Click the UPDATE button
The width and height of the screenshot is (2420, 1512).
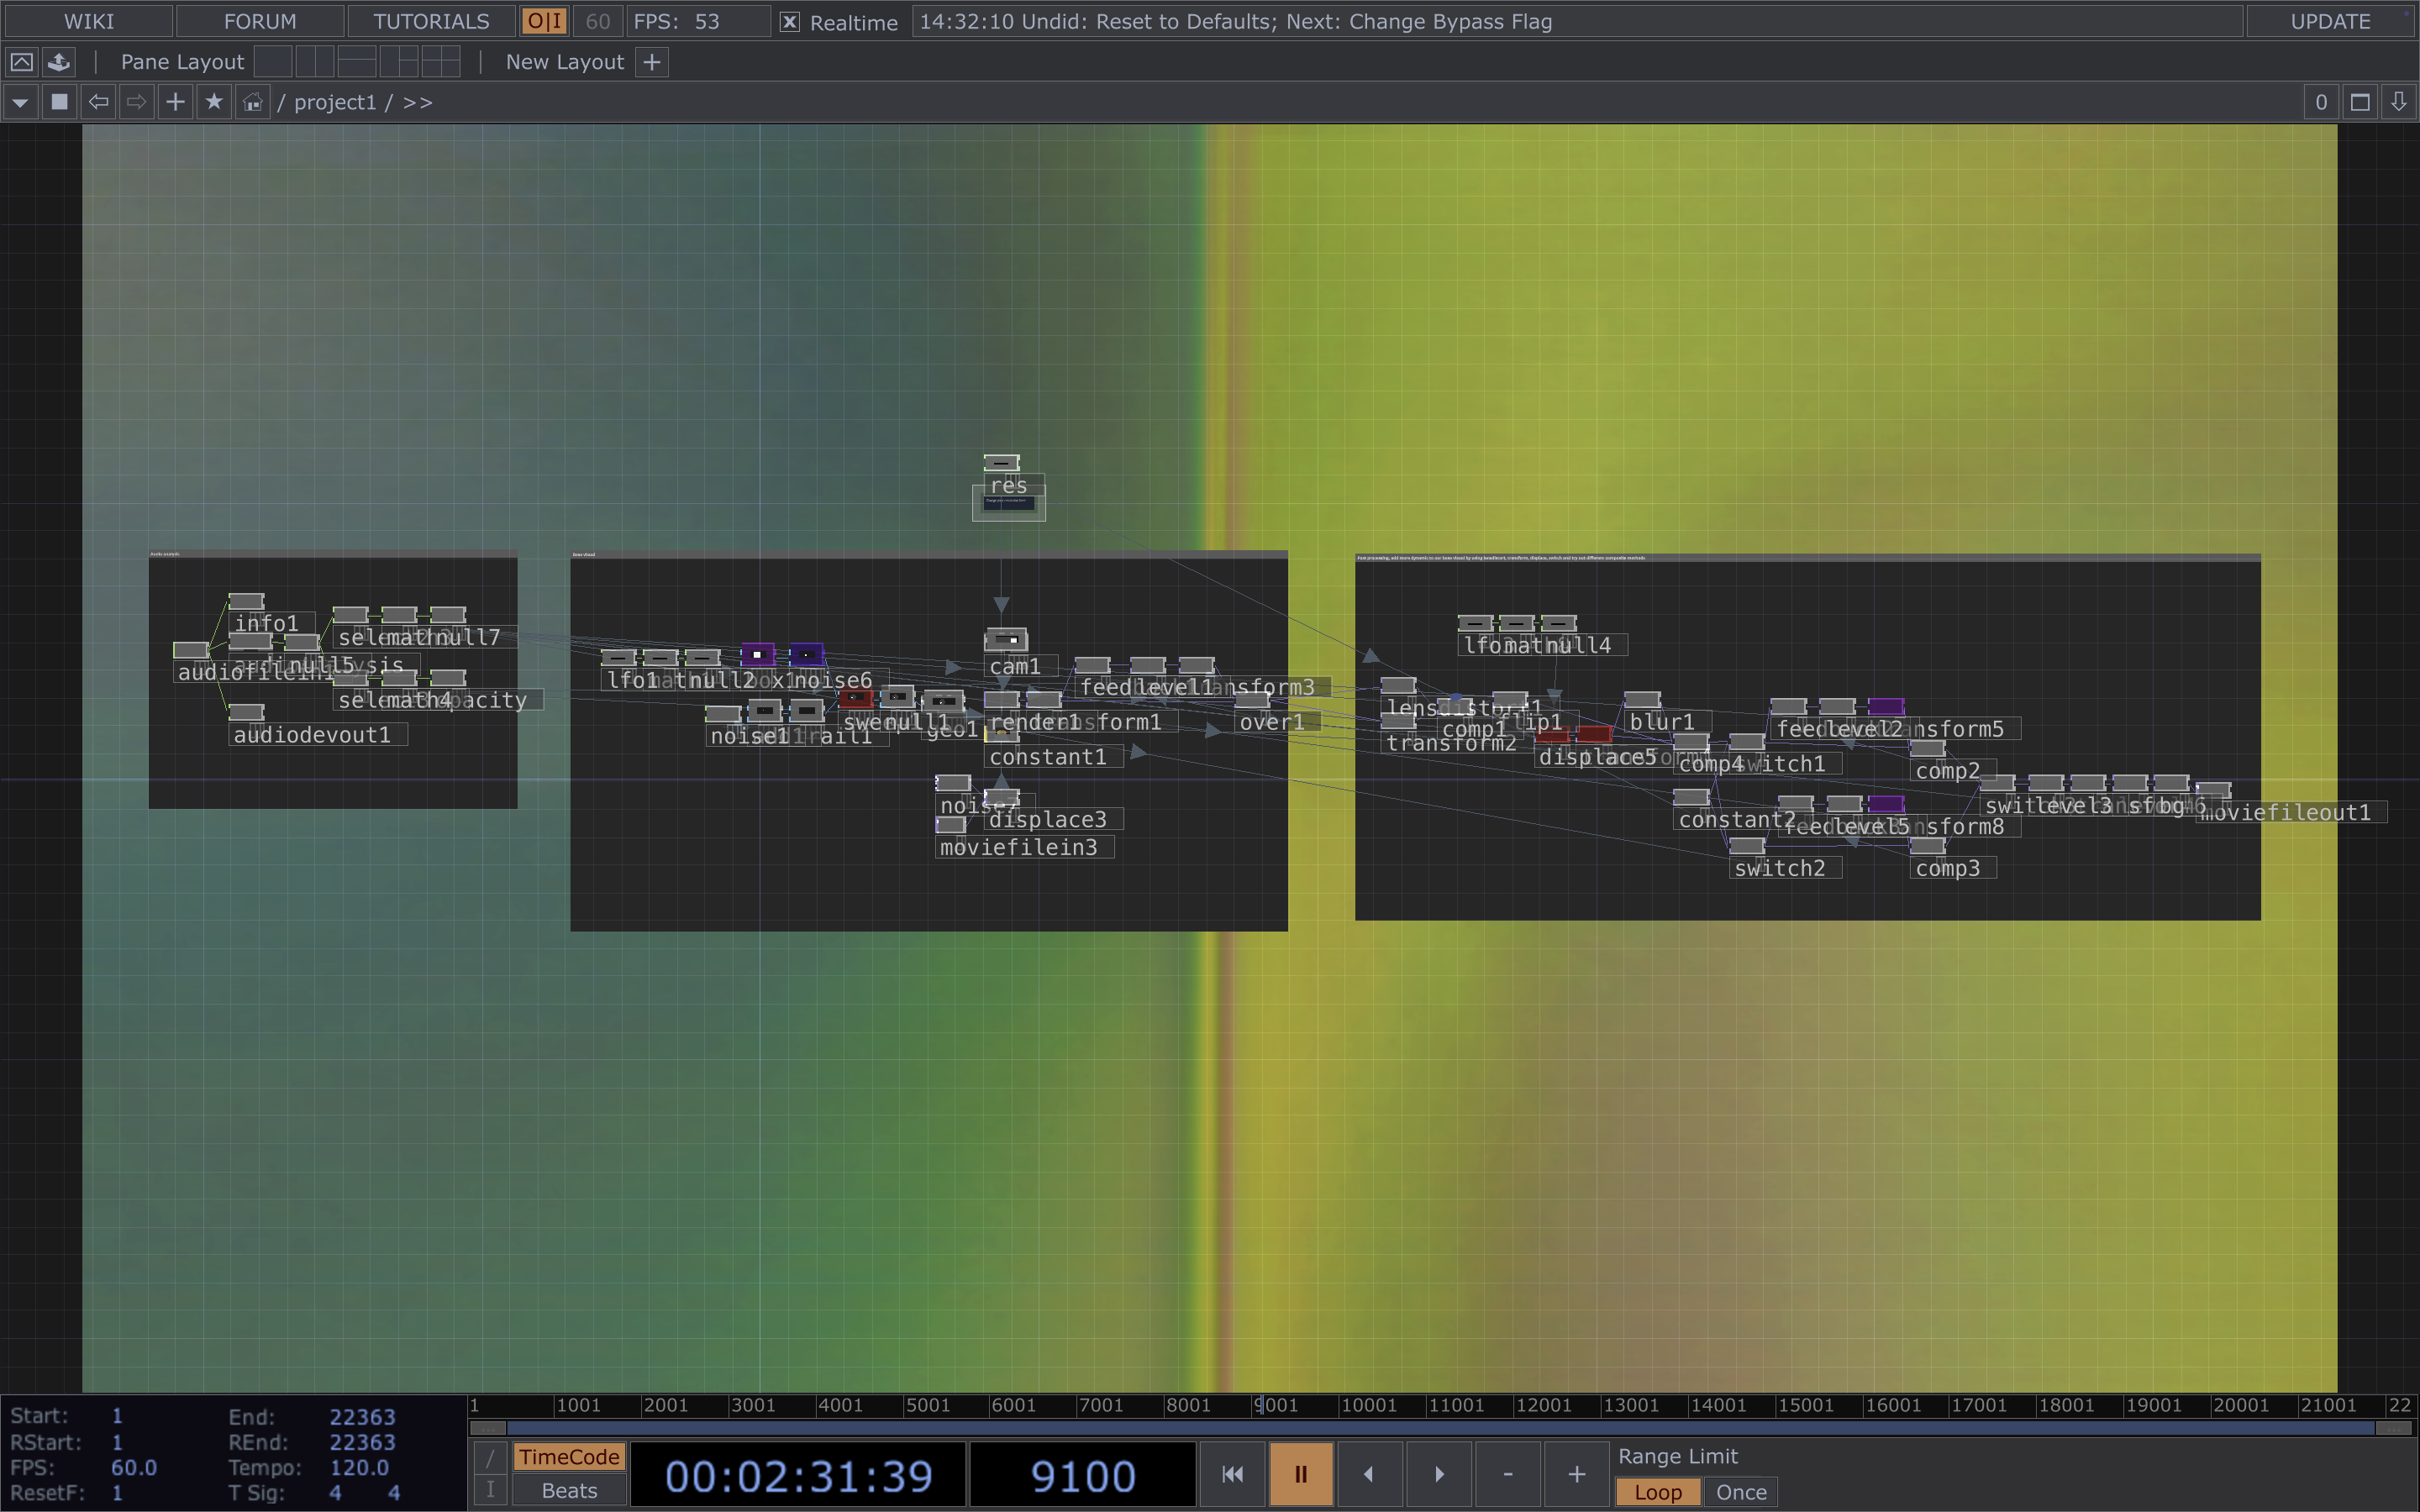pyautogui.click(x=2329, y=22)
